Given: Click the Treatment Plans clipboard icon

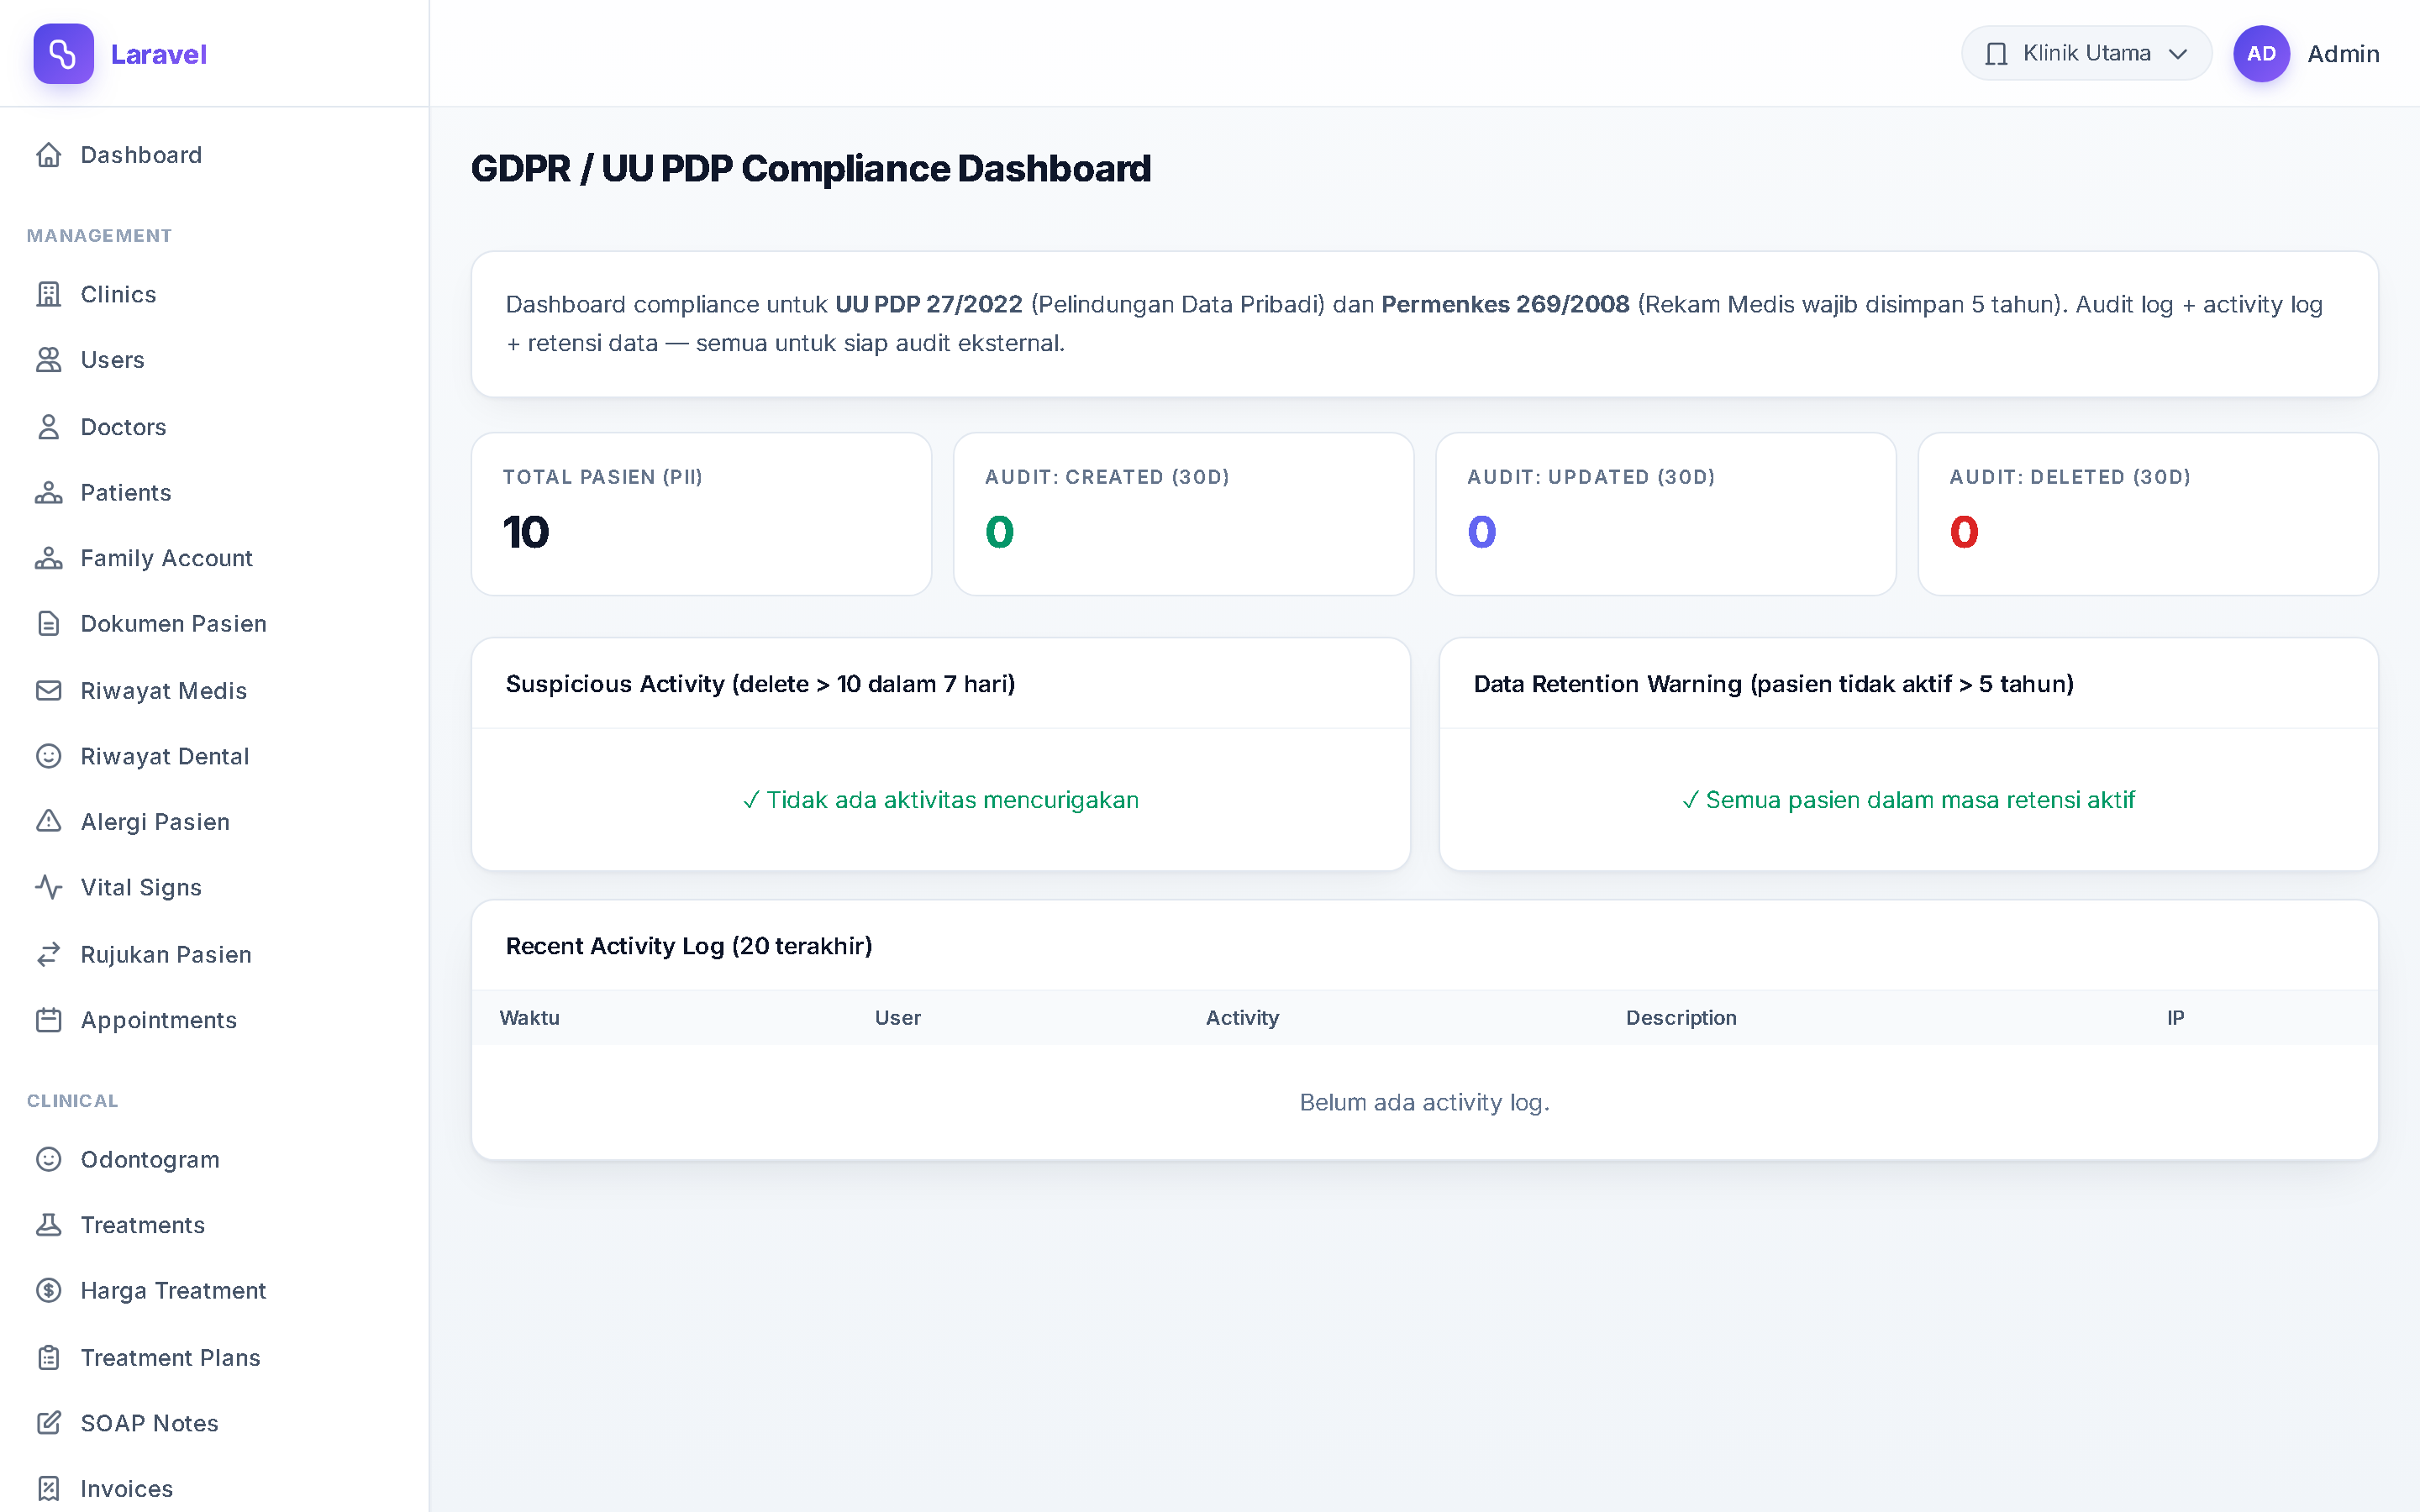Looking at the screenshot, I should click(48, 1358).
